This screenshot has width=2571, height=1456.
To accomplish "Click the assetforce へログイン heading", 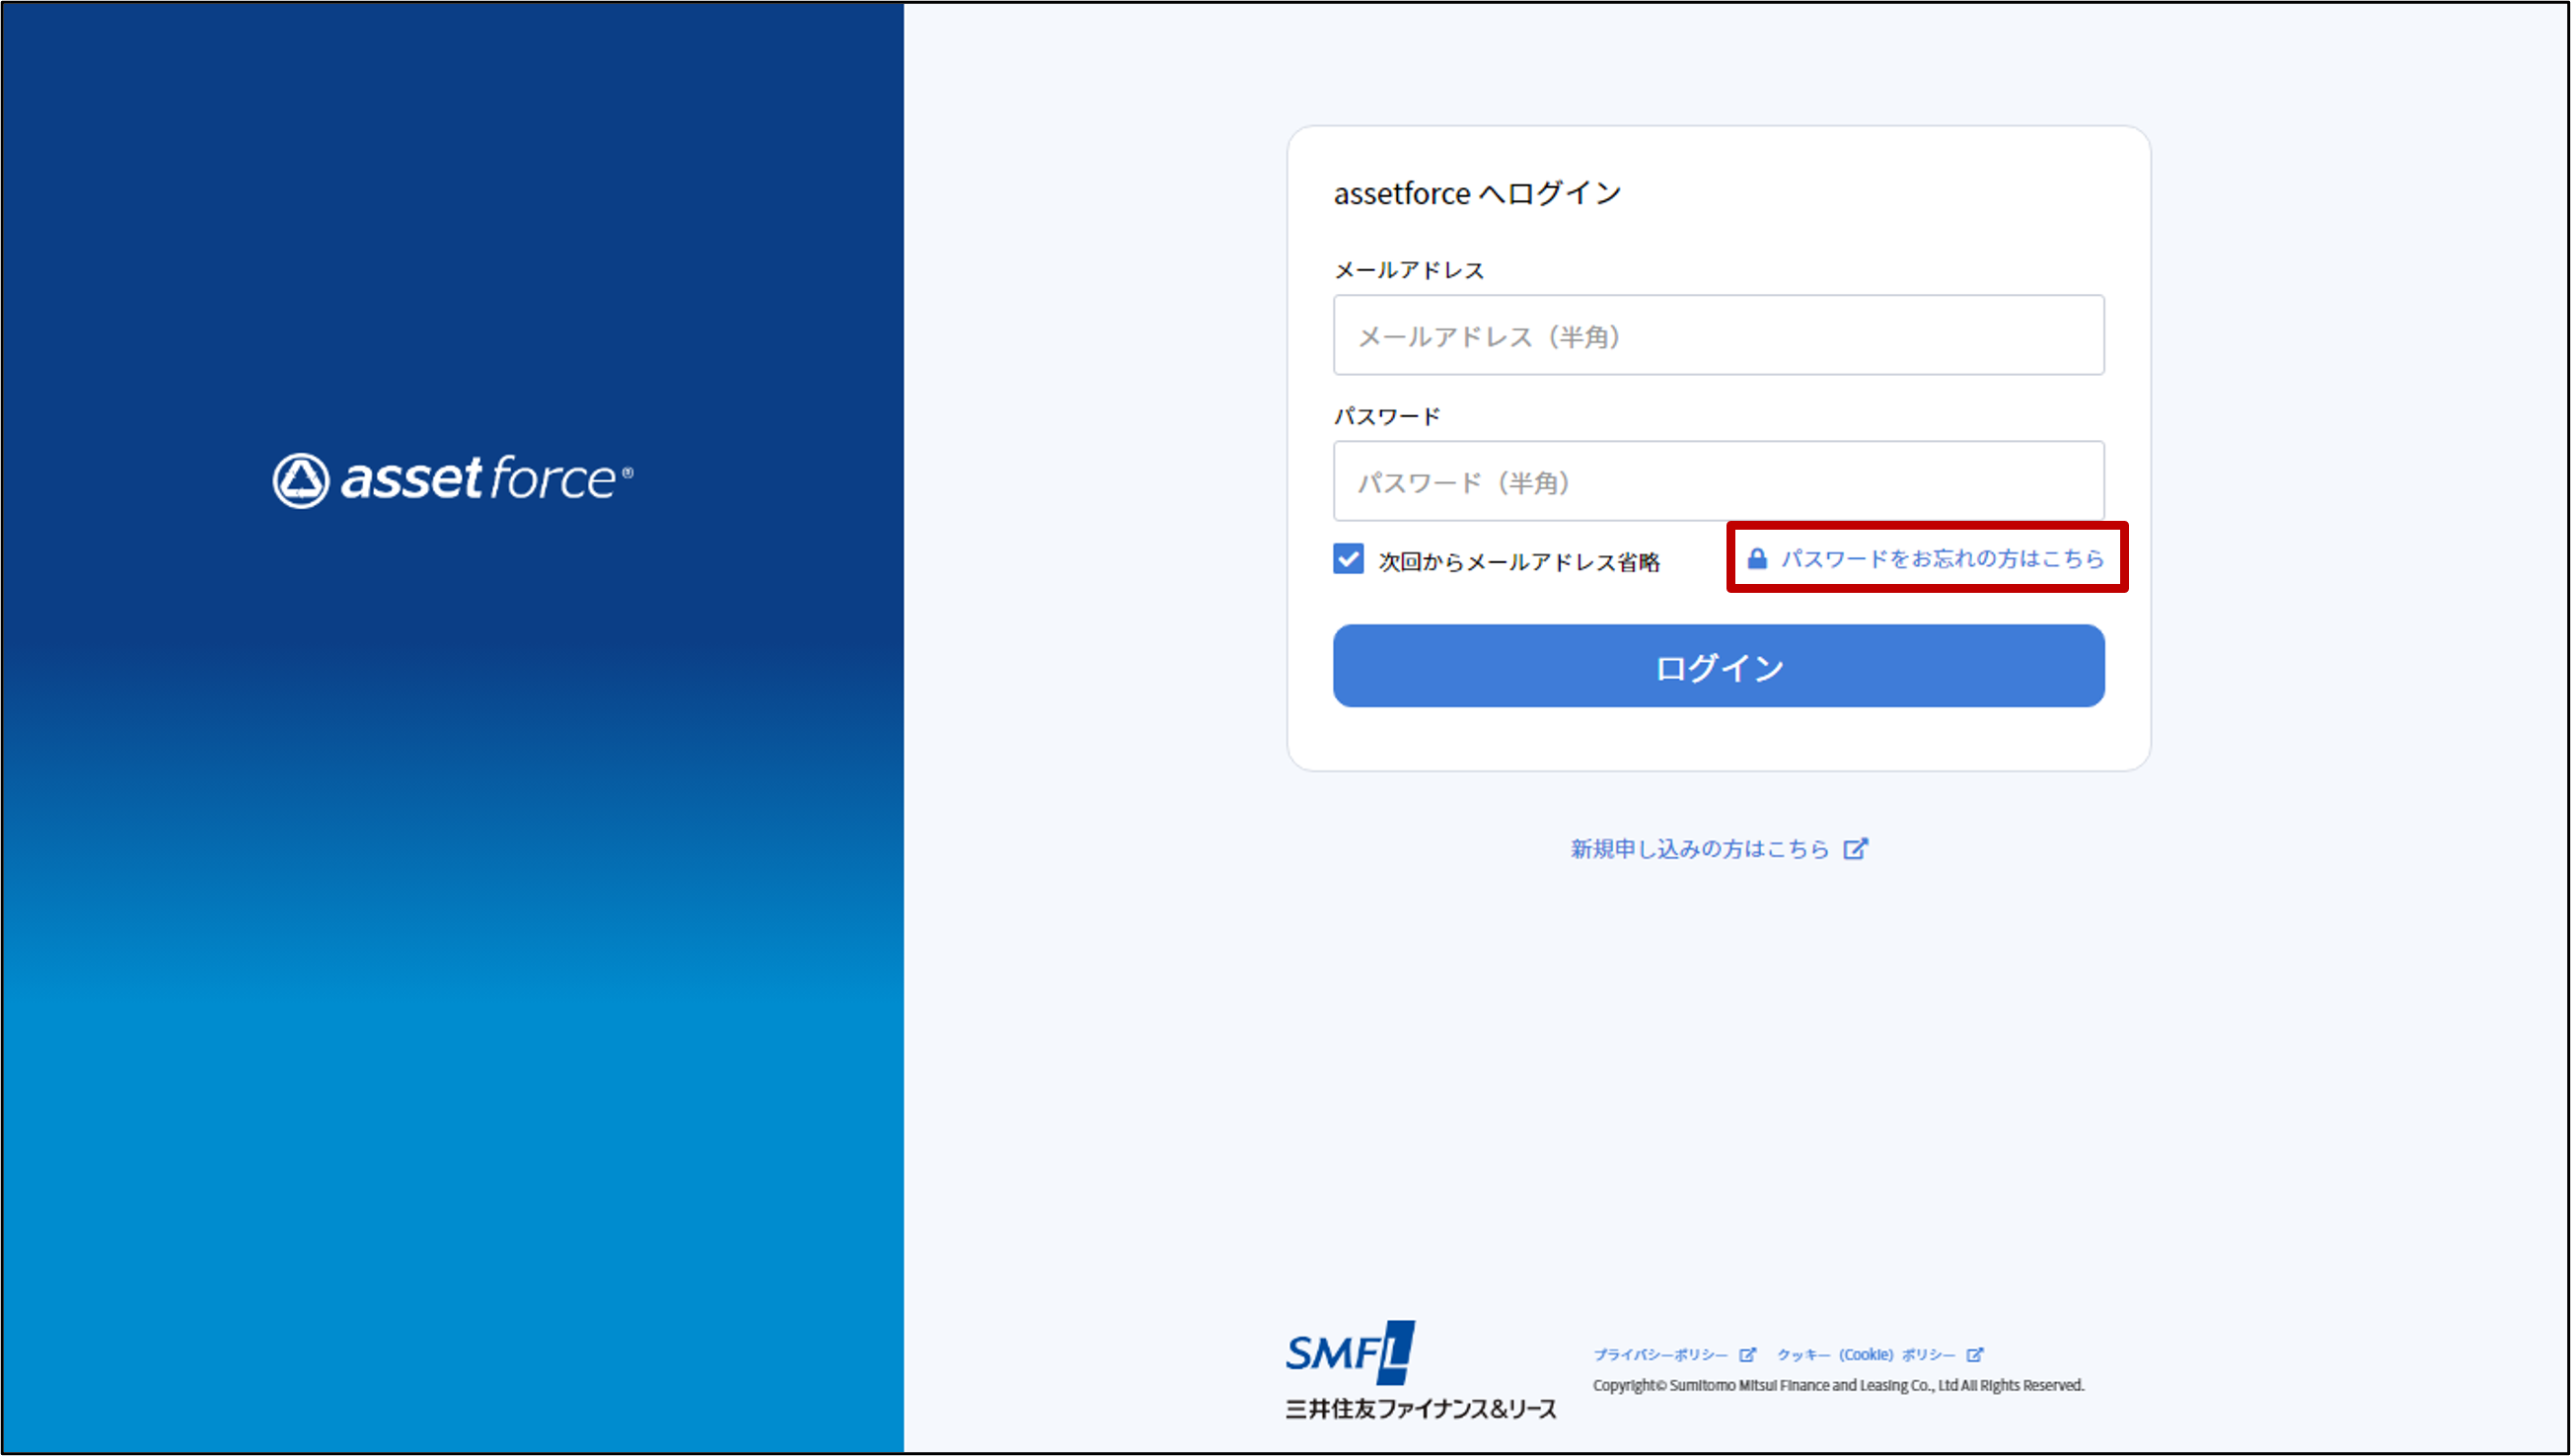I will [x=1477, y=193].
